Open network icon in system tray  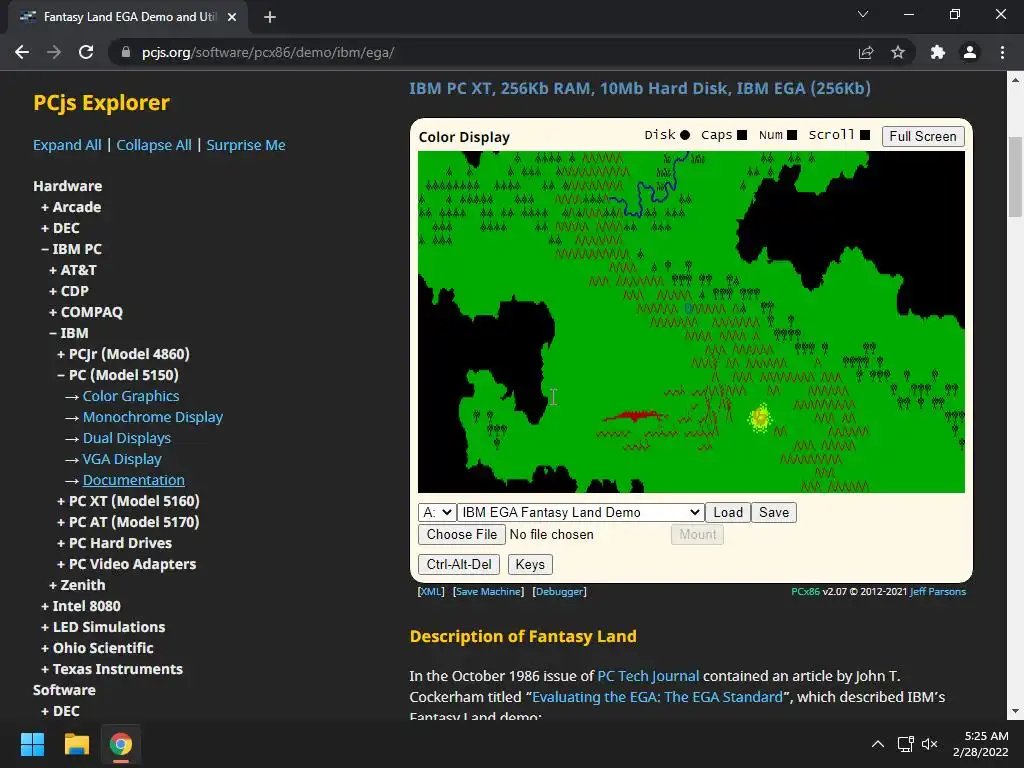(905, 744)
